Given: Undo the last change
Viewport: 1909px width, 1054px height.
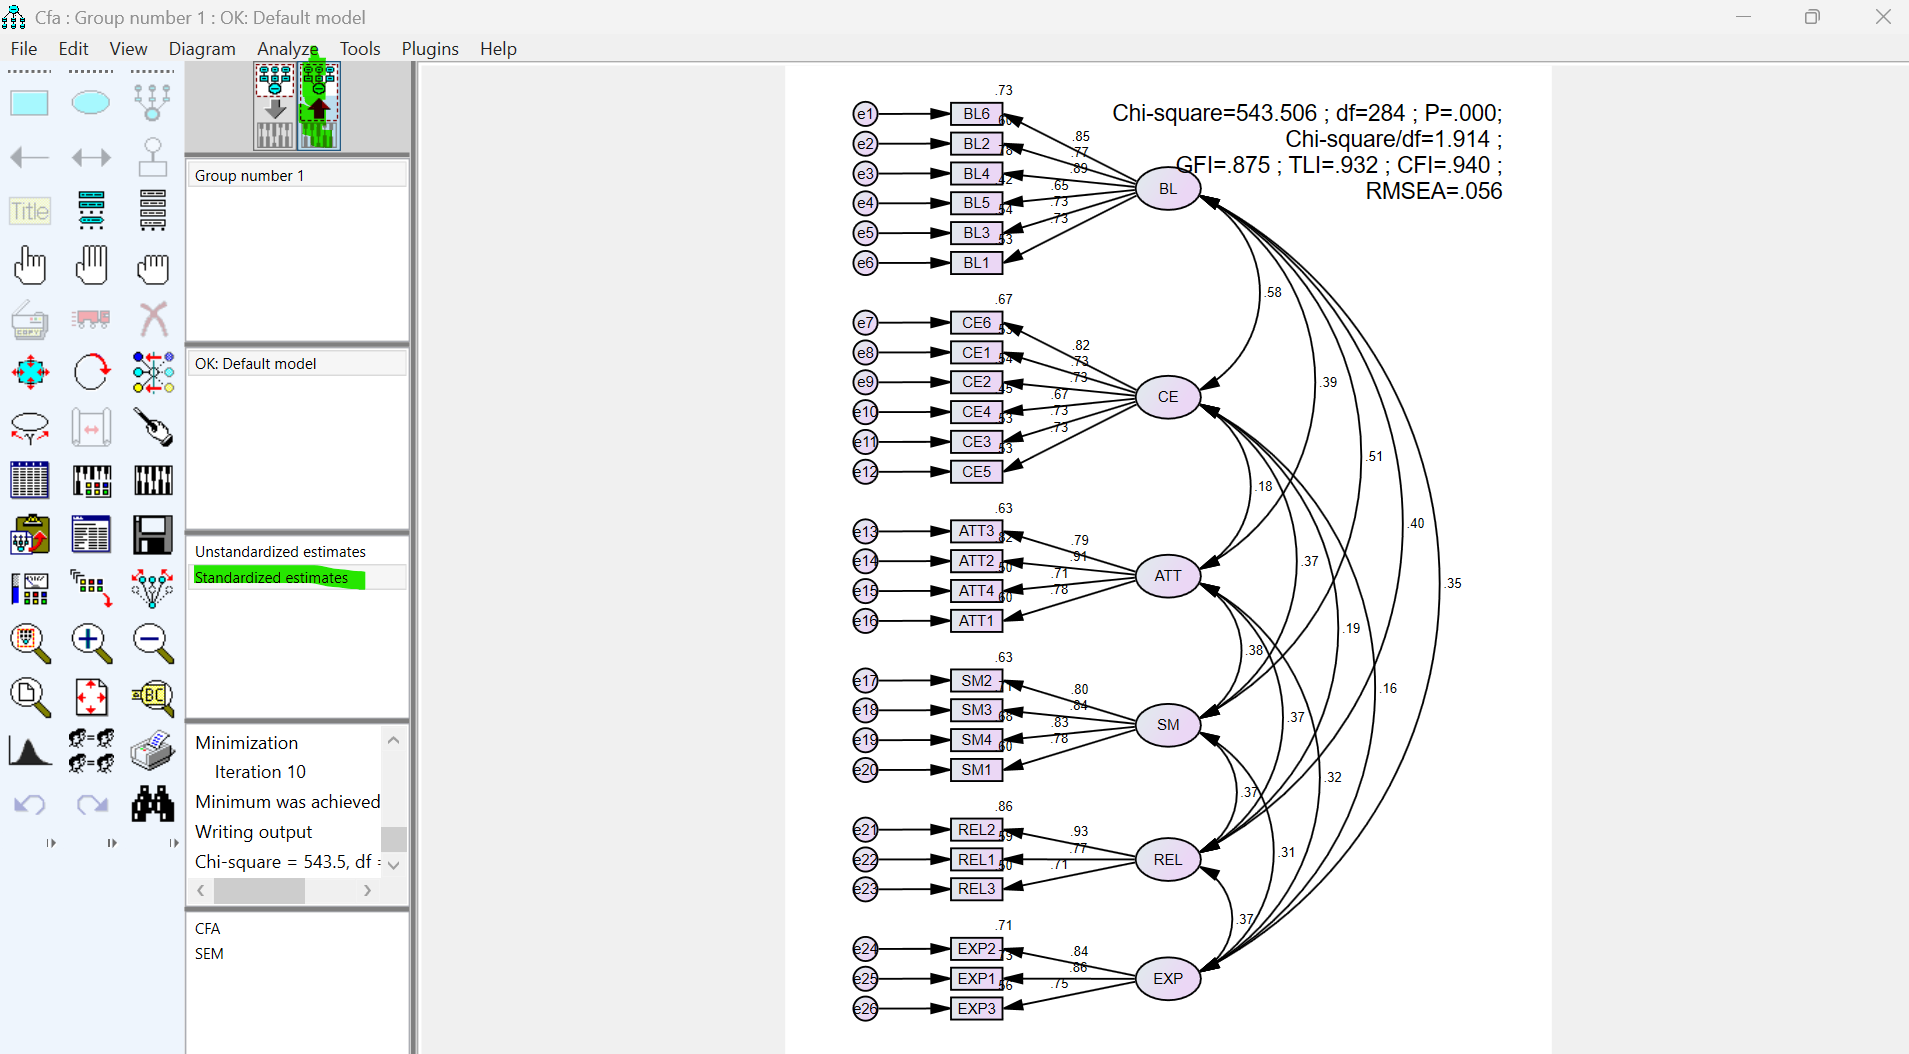Looking at the screenshot, I should click(x=30, y=804).
